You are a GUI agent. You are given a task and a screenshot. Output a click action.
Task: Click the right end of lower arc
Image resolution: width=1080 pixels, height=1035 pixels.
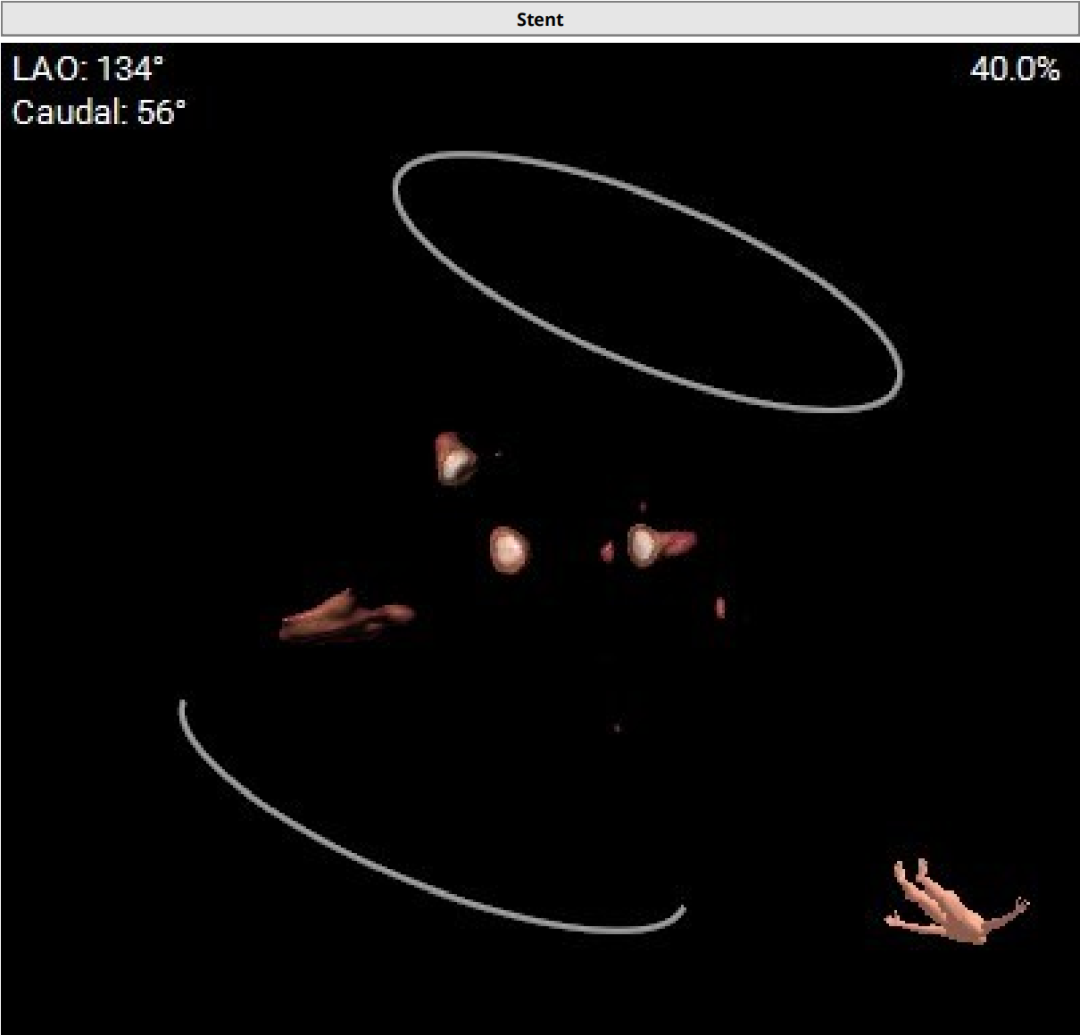pyautogui.click(x=682, y=909)
